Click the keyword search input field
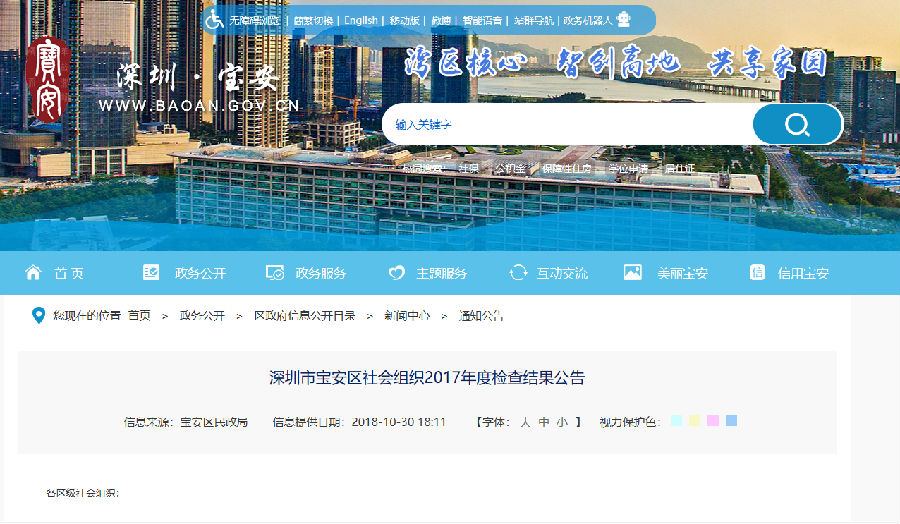 point(565,125)
